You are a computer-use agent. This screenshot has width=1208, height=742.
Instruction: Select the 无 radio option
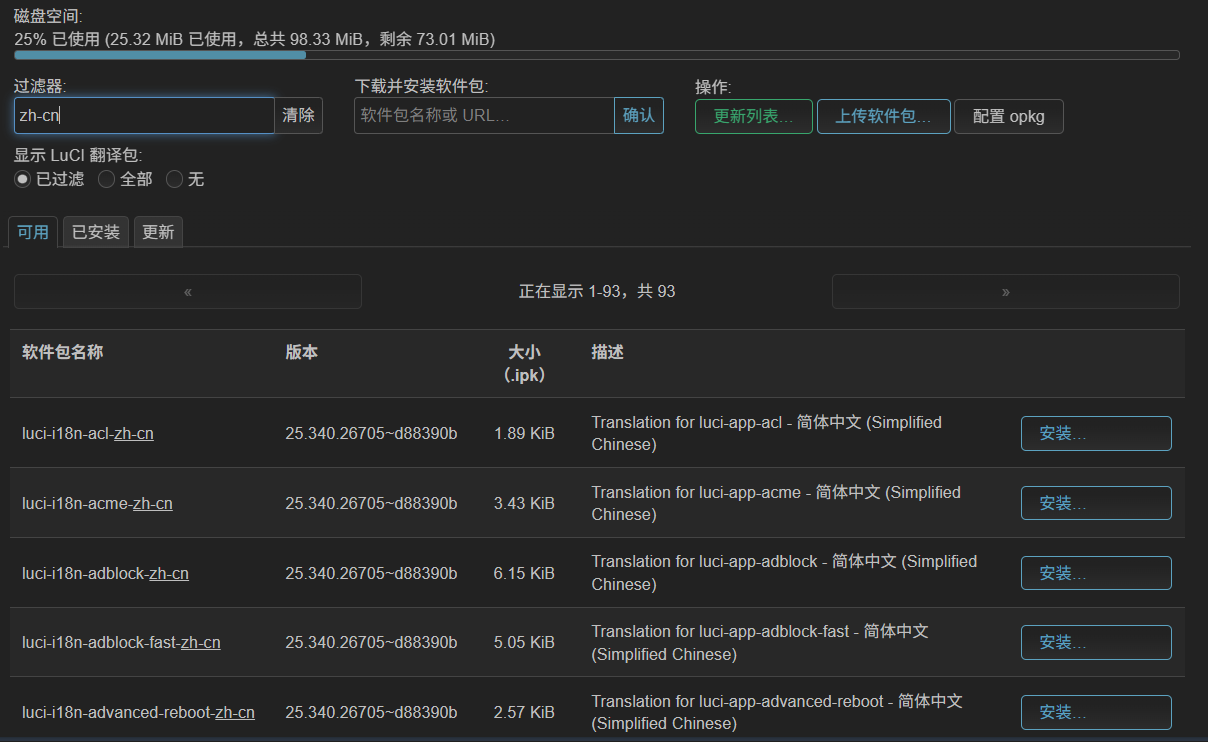click(174, 179)
